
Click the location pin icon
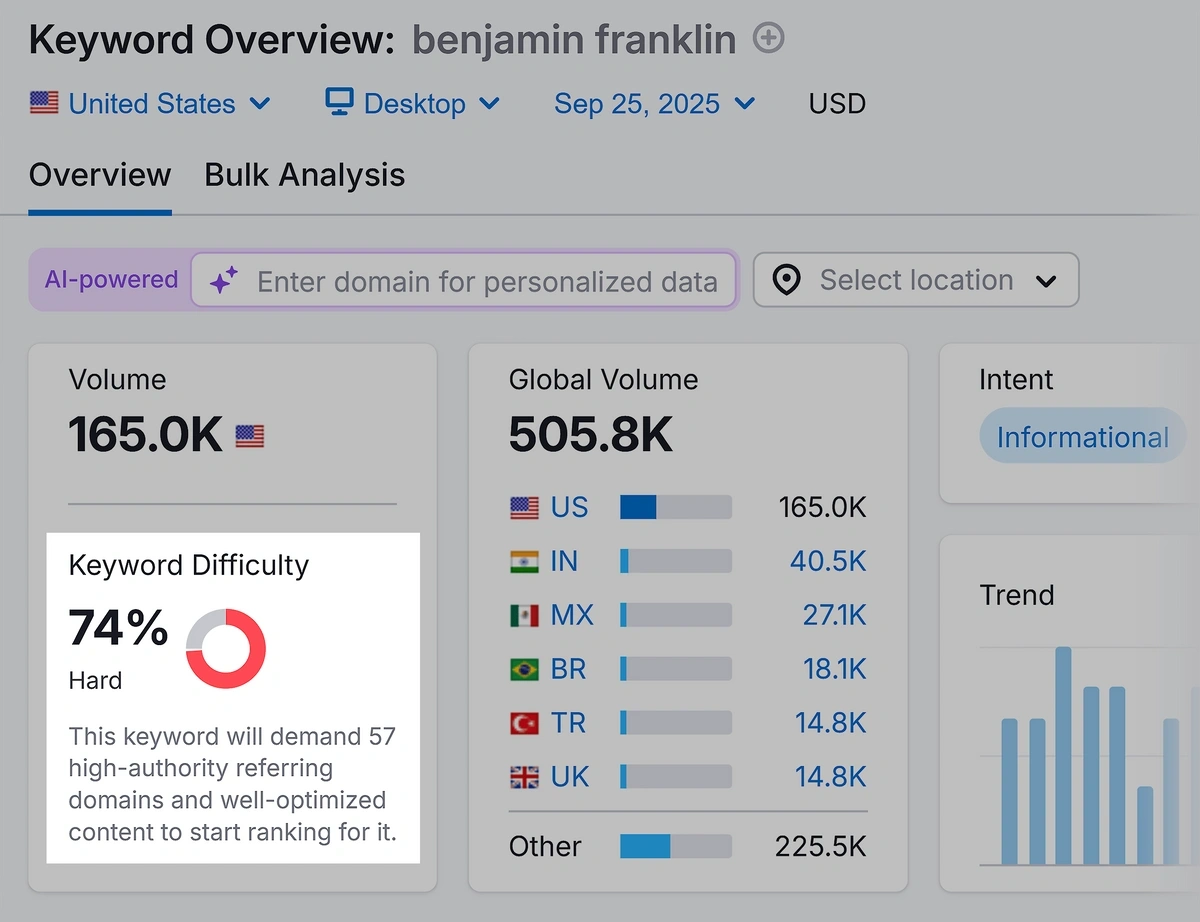pyautogui.click(x=787, y=280)
